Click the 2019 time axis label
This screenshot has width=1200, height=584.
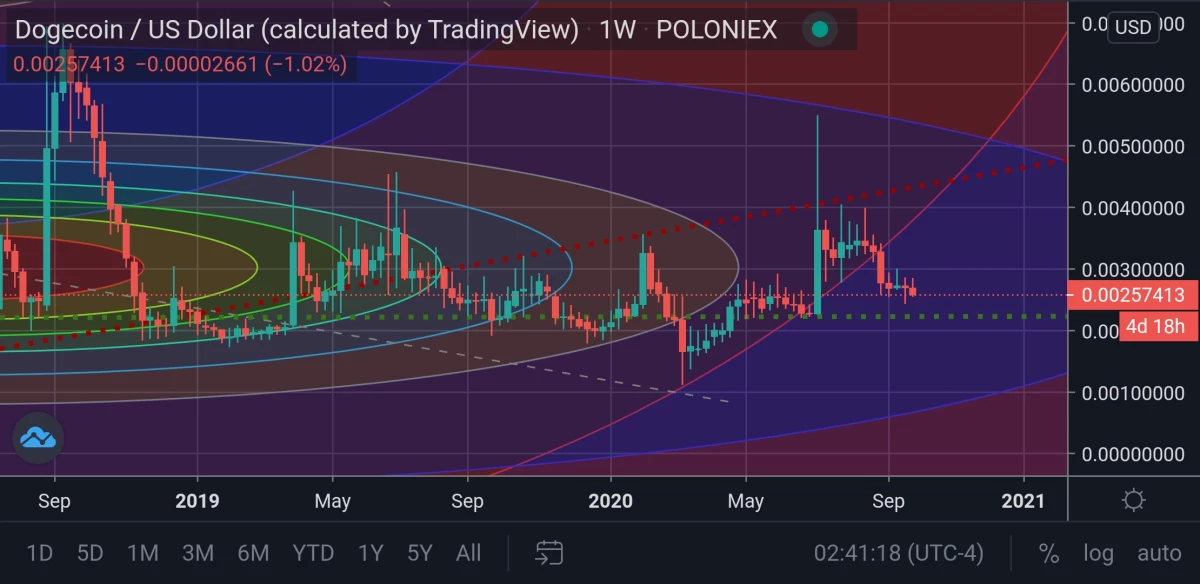click(195, 500)
